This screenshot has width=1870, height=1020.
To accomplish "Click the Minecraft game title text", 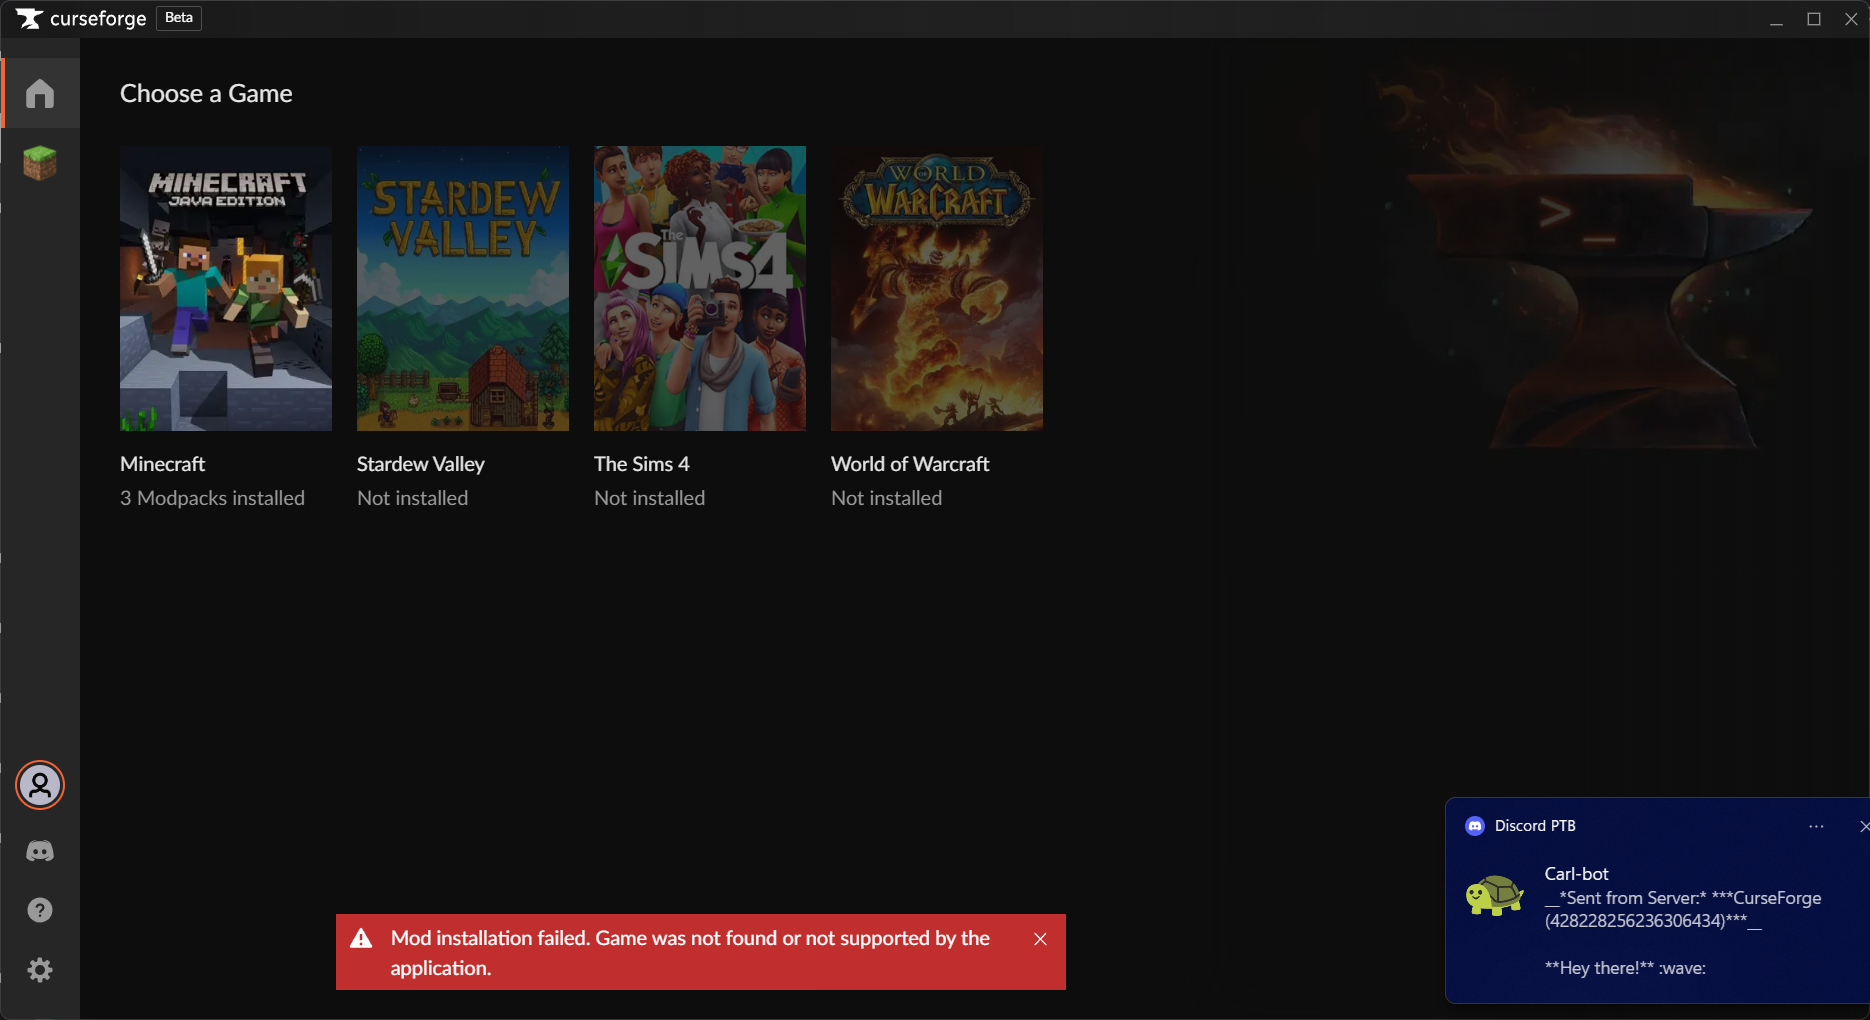I will (162, 464).
